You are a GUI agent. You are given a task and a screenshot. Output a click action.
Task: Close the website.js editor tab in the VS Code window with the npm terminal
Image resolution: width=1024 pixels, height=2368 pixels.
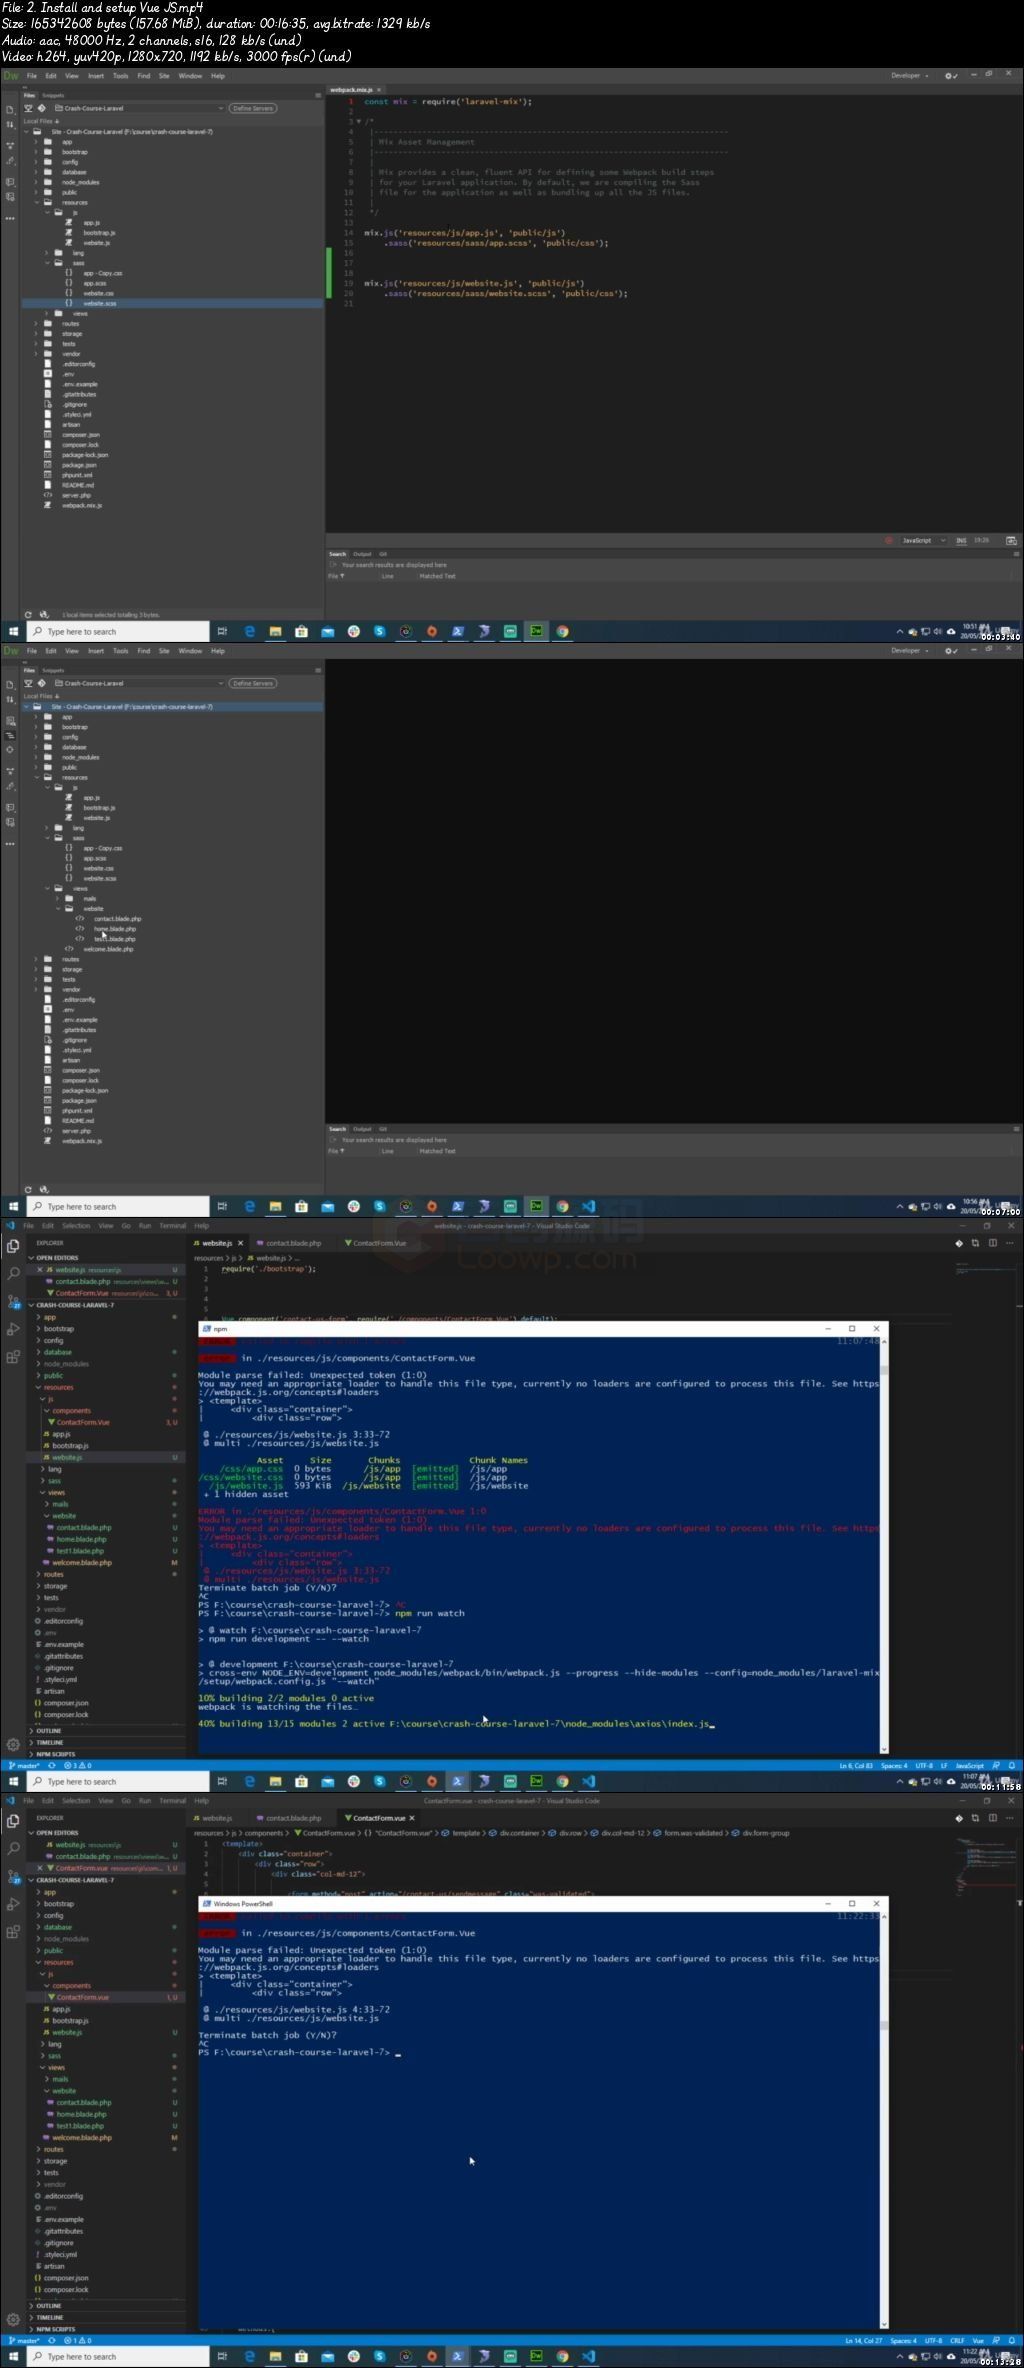tap(240, 1243)
